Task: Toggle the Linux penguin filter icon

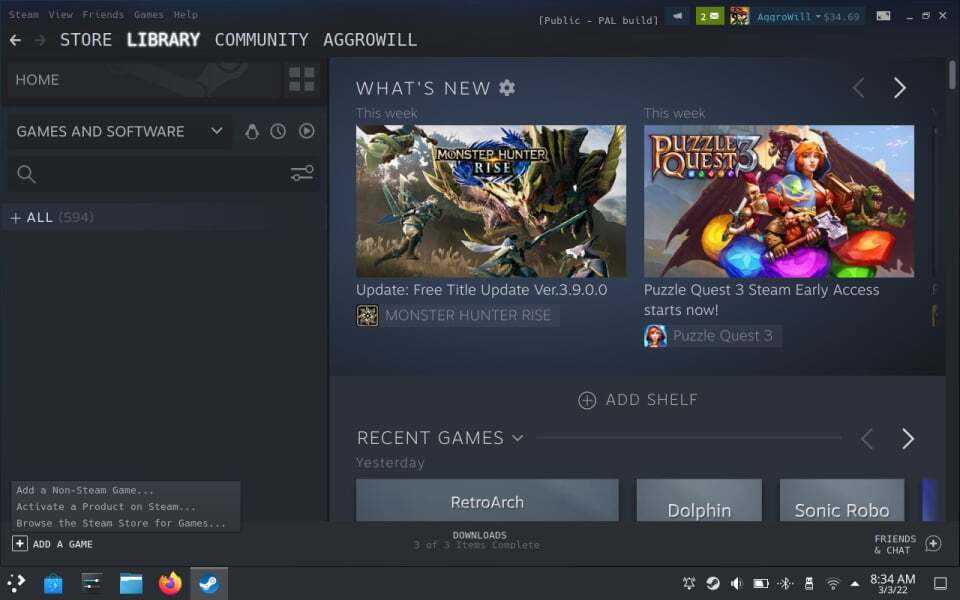Action: pos(252,131)
